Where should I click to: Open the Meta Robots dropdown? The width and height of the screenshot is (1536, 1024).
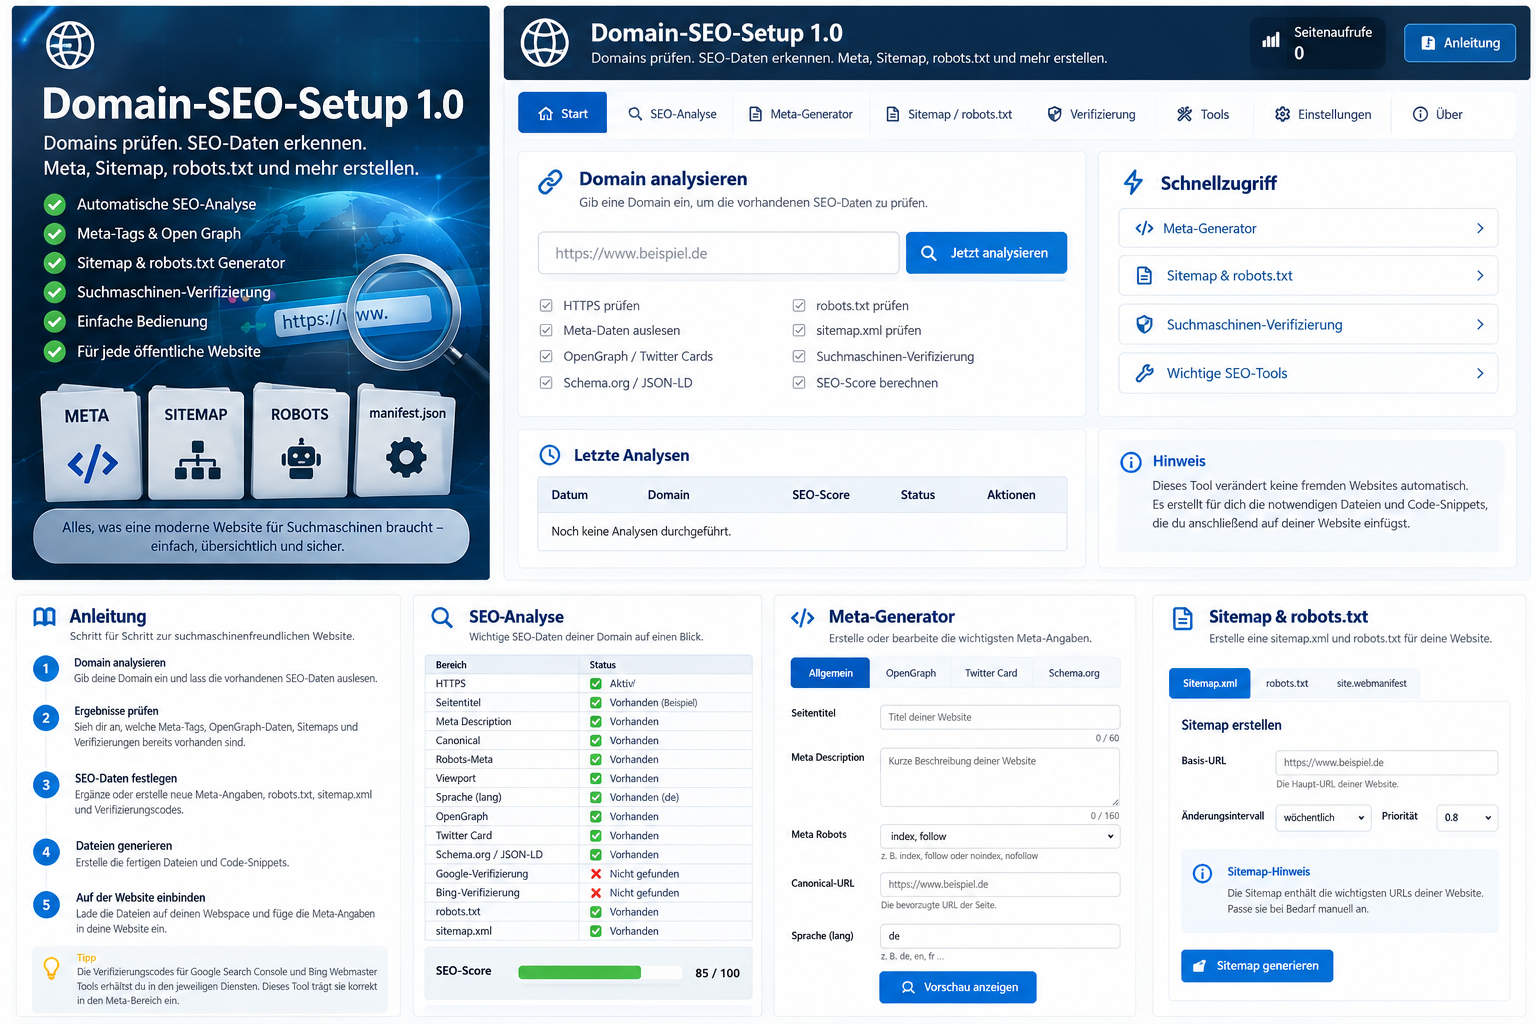click(x=1000, y=836)
